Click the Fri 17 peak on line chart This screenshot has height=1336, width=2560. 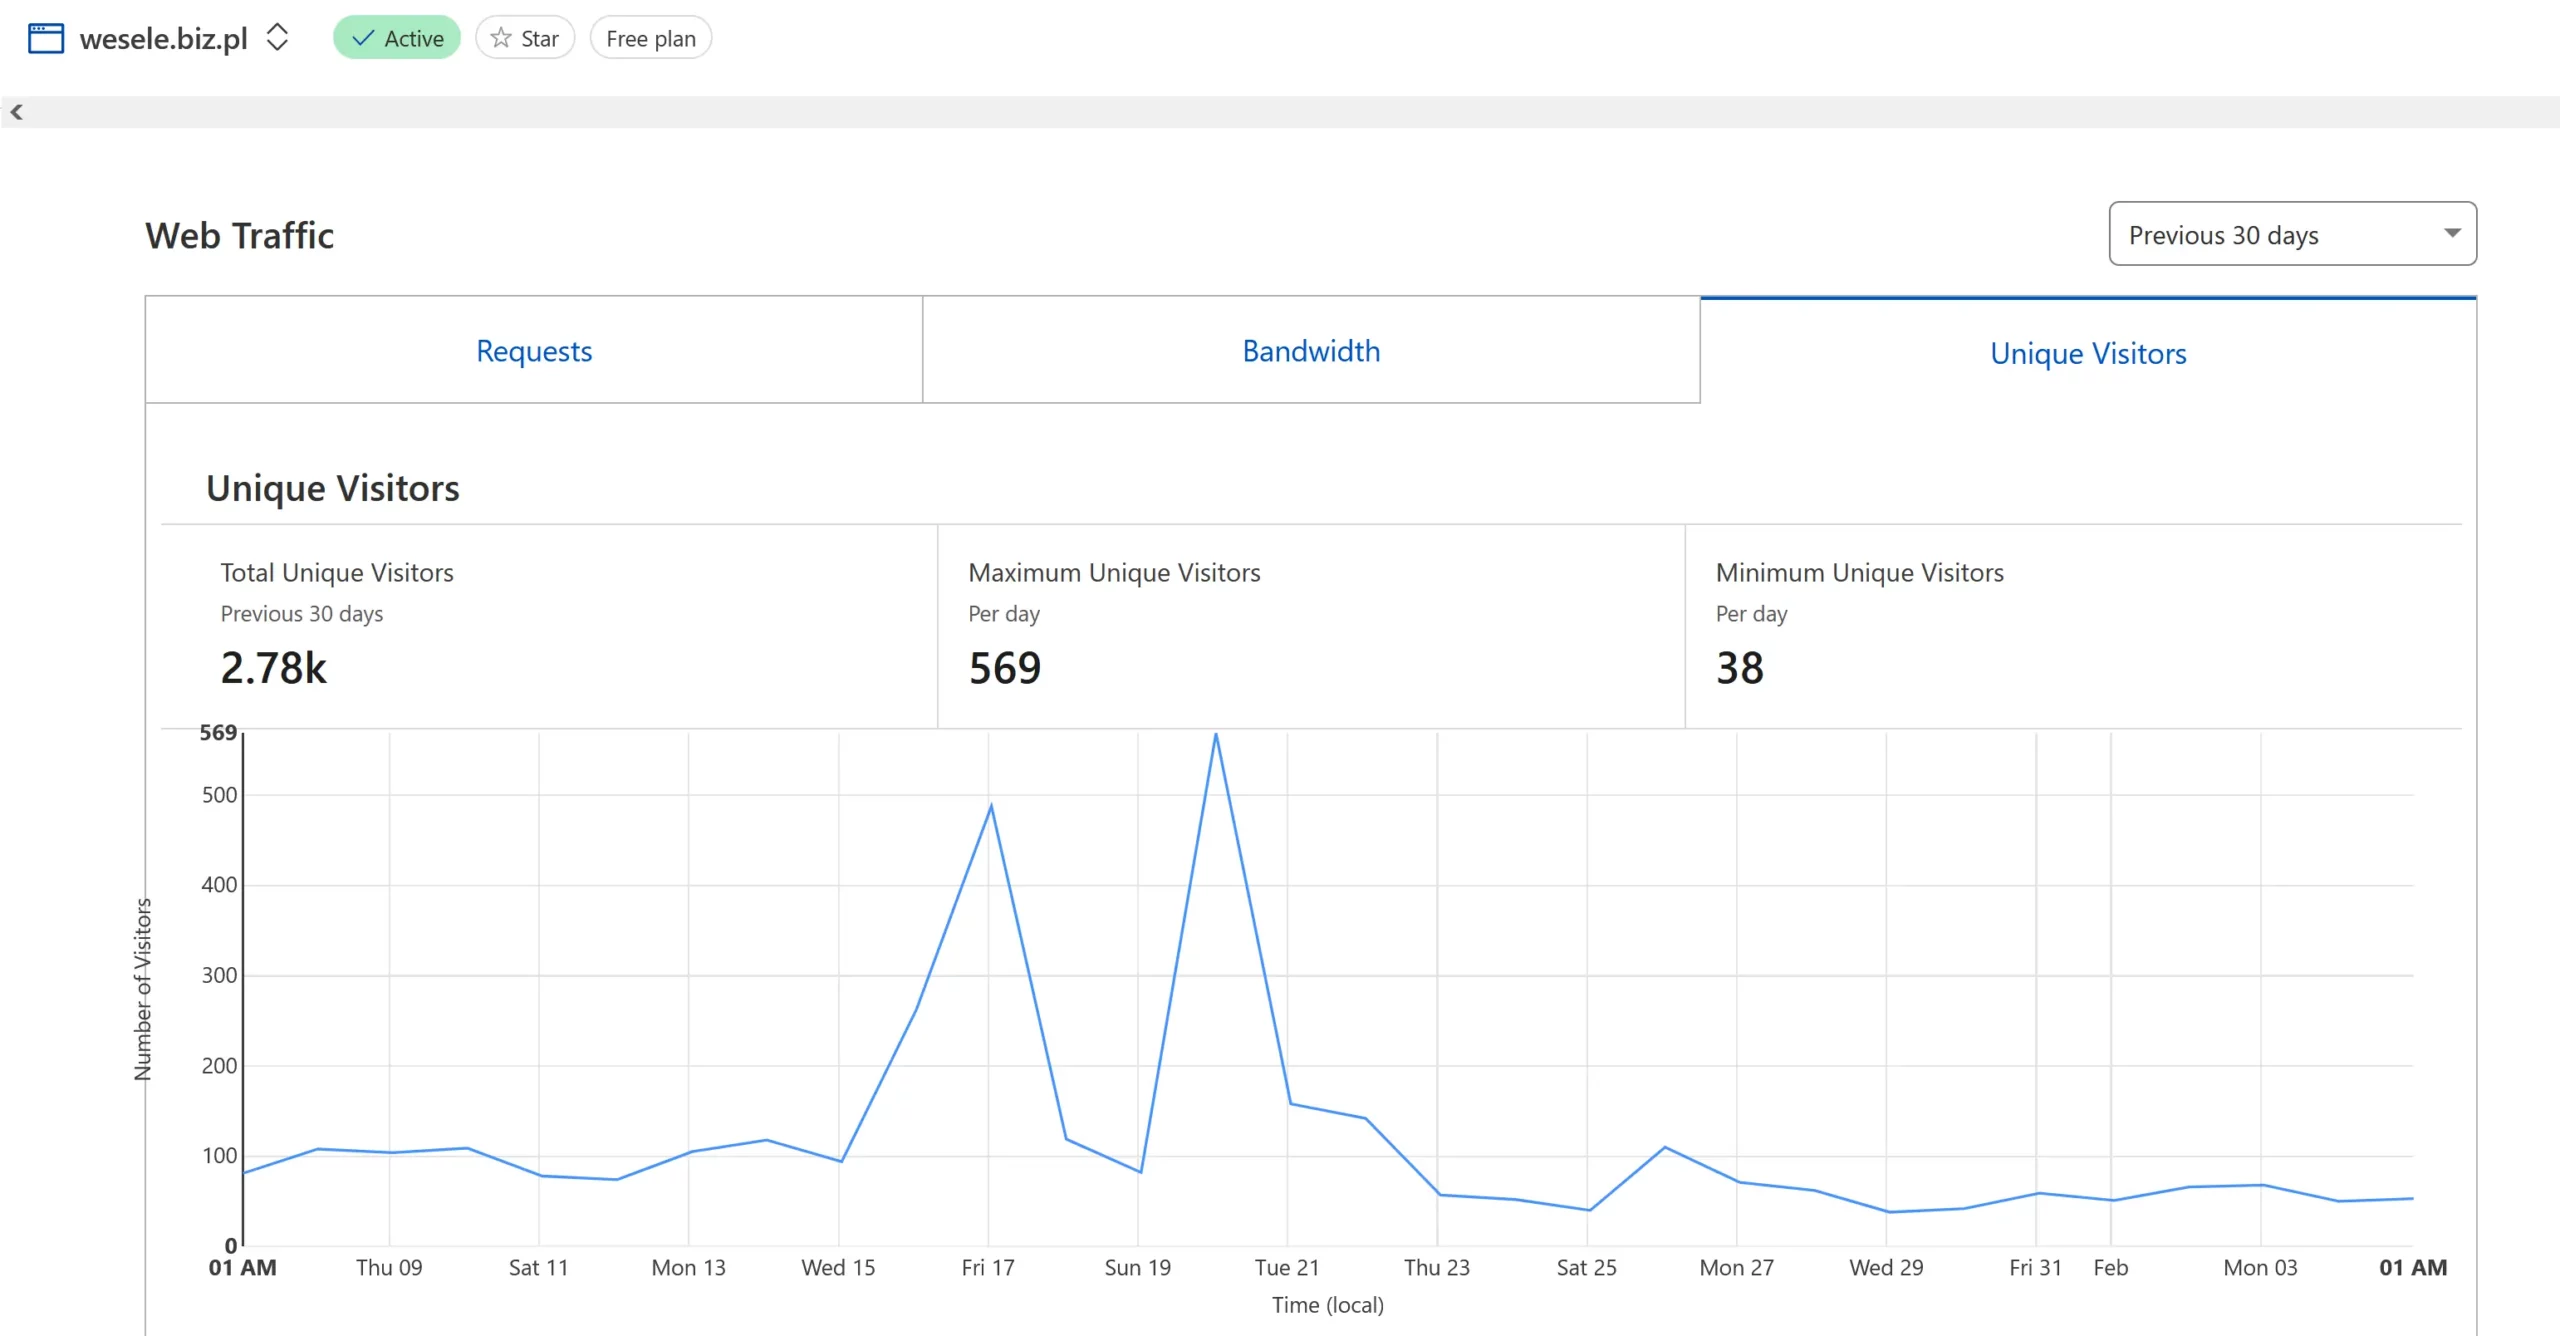(990, 806)
